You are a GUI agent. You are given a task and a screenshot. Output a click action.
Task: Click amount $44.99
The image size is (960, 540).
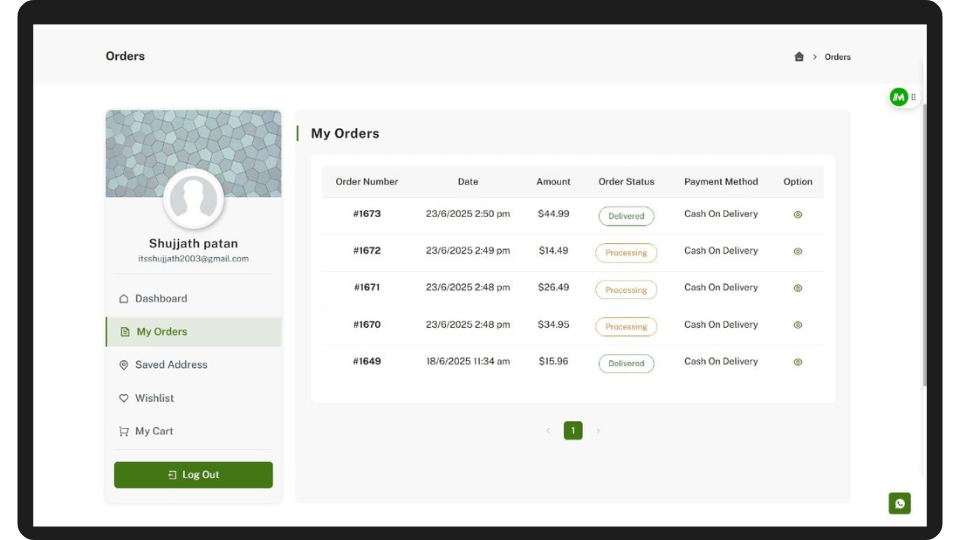tap(553, 214)
